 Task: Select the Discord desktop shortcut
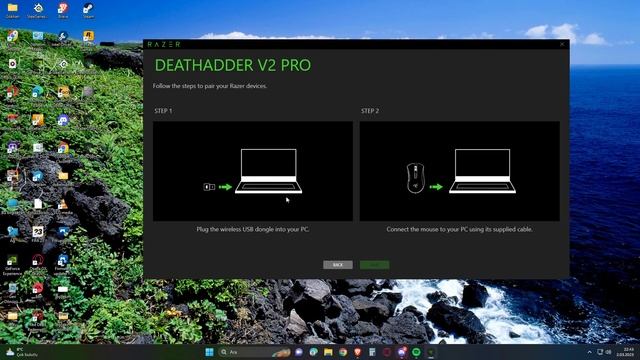[x=63, y=121]
